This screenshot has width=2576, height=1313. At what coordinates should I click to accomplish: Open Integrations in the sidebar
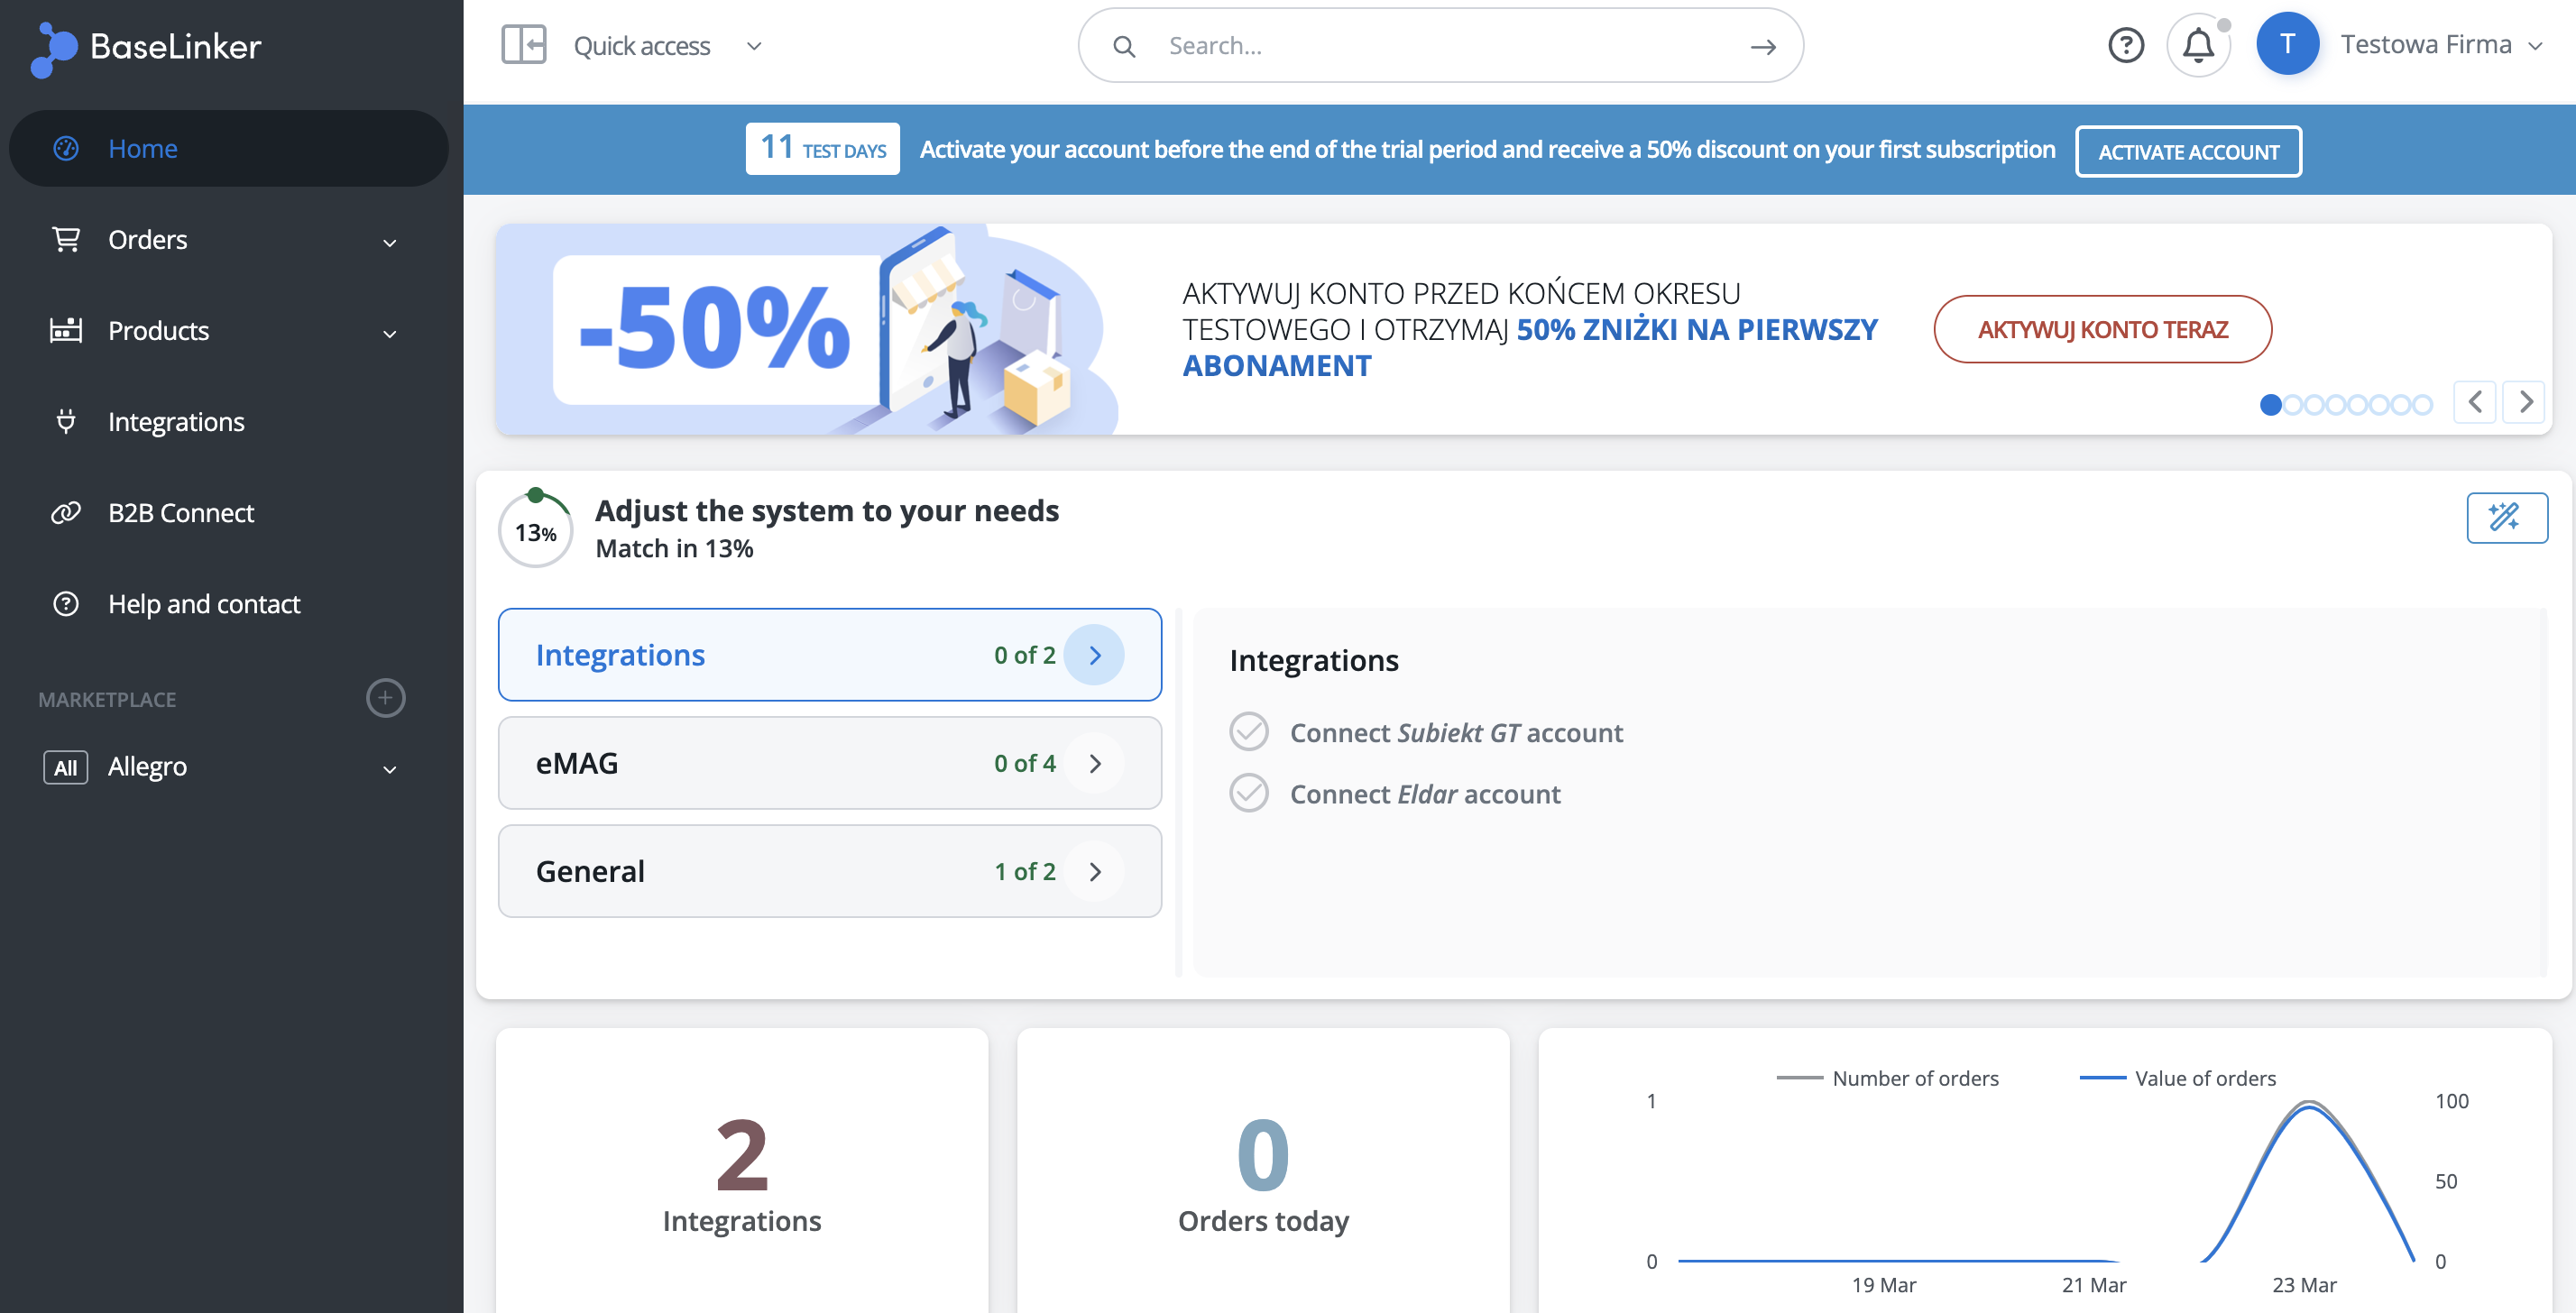tap(176, 422)
